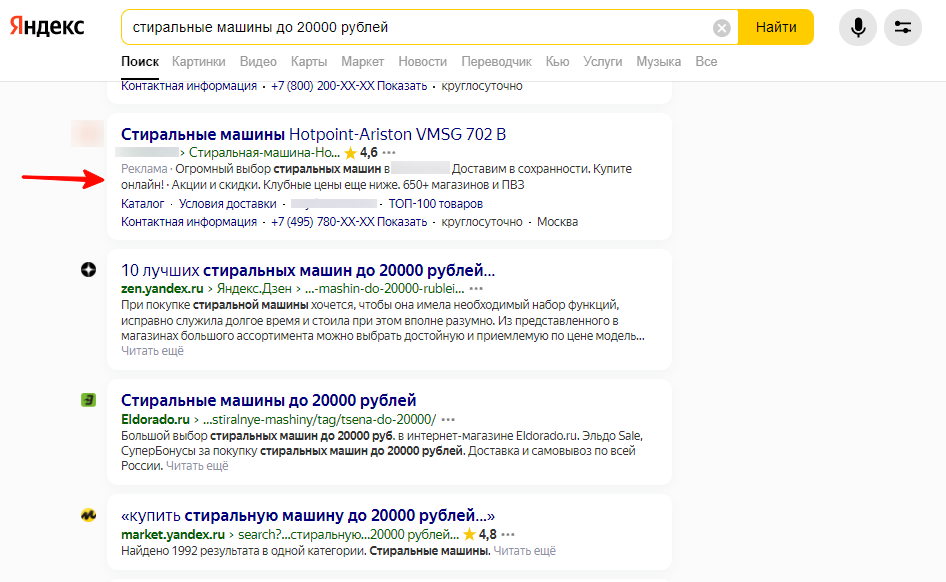Open three-dot menu of Hotpoint-Ariston ad

389,153
